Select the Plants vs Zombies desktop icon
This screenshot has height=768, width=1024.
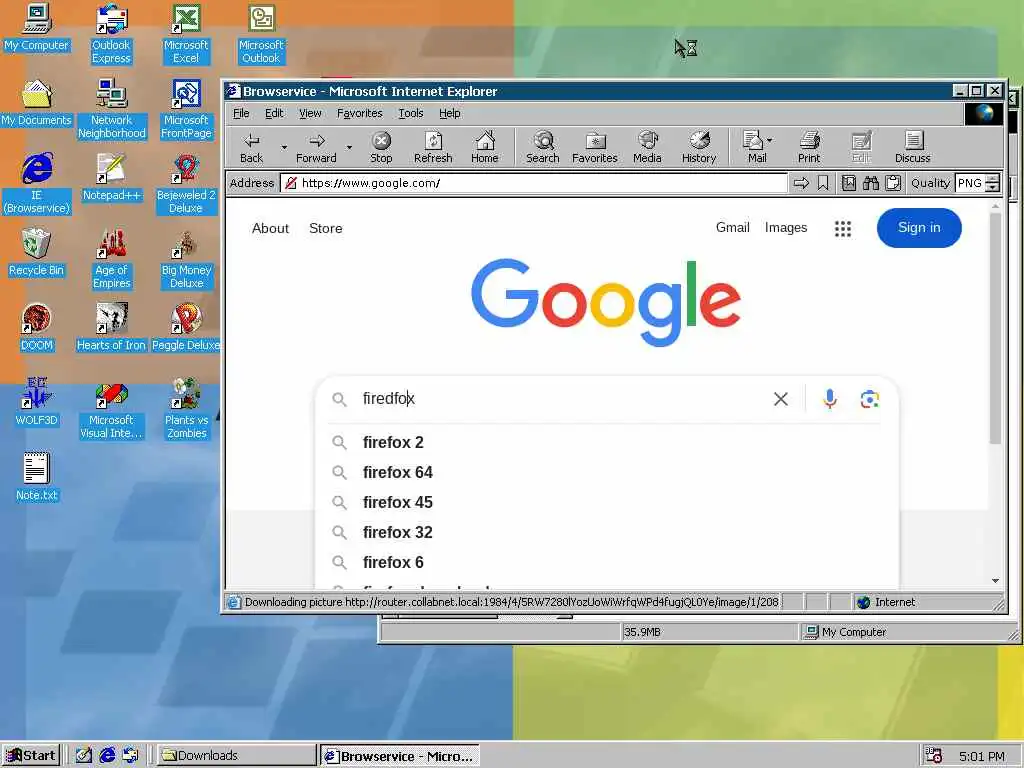pyautogui.click(x=186, y=409)
